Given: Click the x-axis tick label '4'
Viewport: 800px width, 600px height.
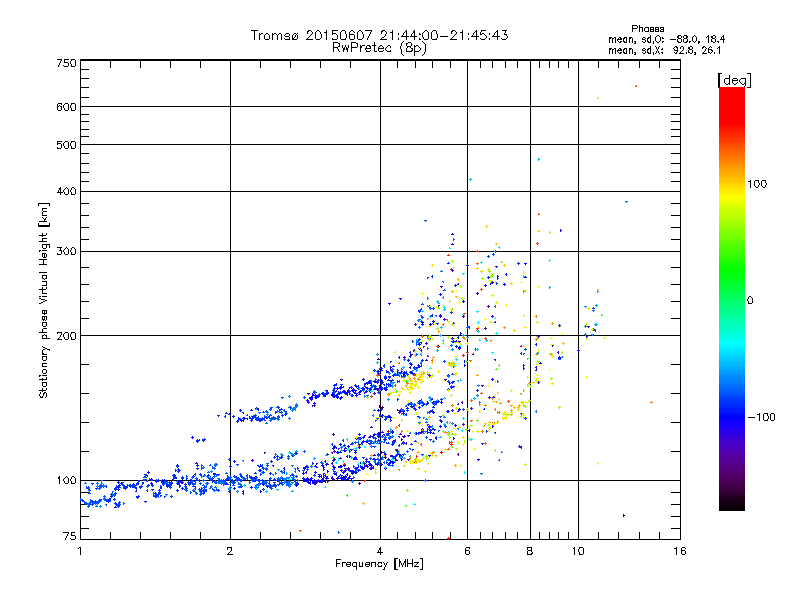Looking at the screenshot, I should (x=380, y=551).
